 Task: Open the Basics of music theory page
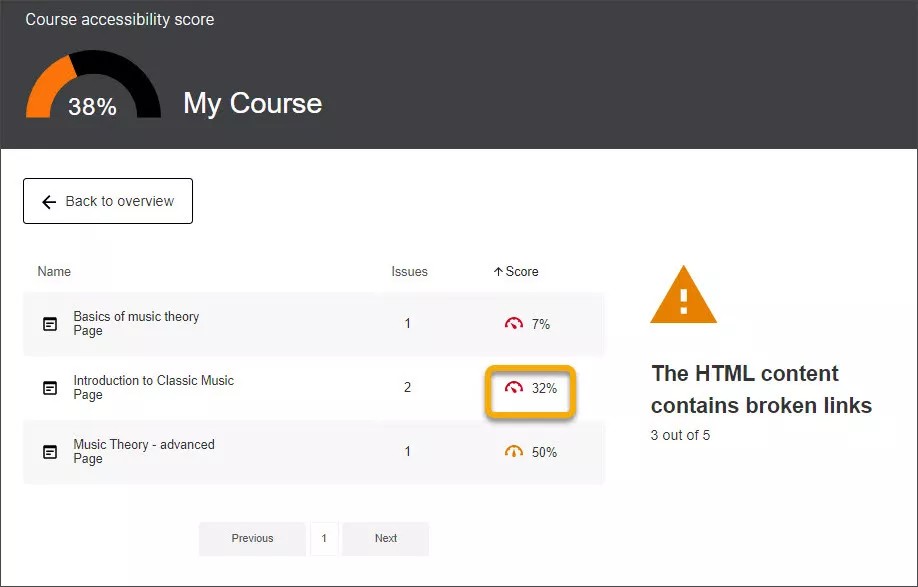[x=134, y=316]
